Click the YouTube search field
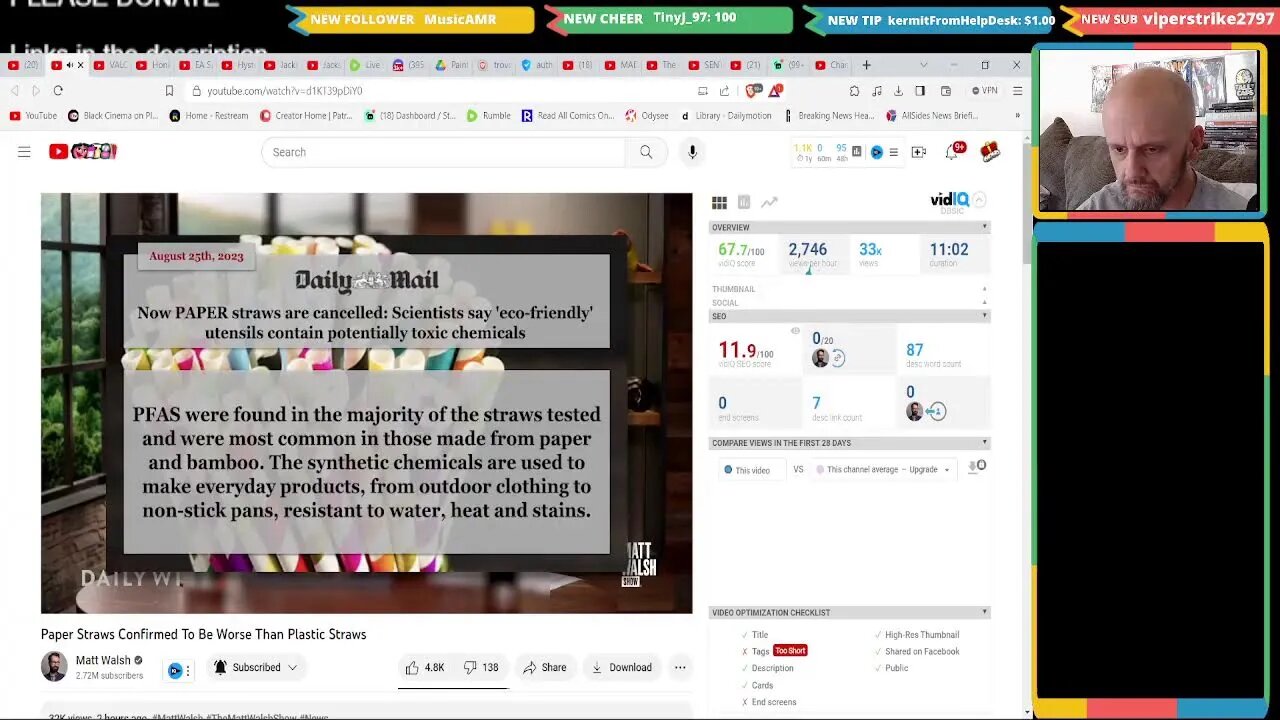 [x=444, y=152]
